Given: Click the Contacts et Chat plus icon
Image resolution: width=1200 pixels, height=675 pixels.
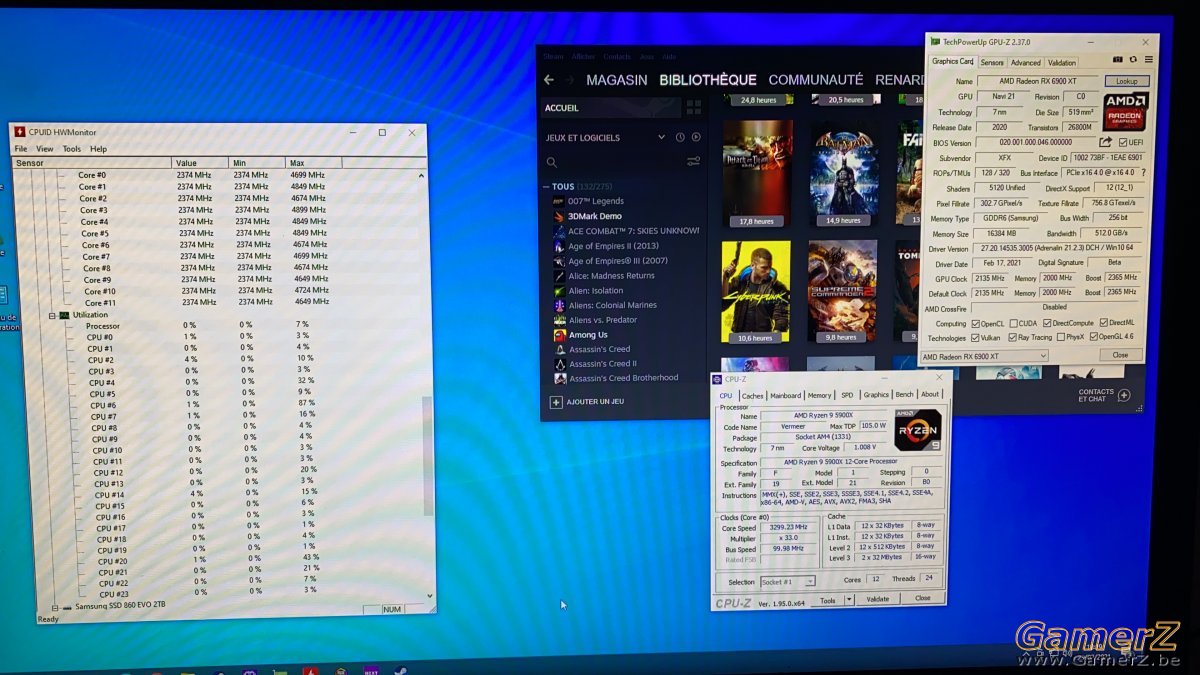Looking at the screenshot, I should 1124,395.
